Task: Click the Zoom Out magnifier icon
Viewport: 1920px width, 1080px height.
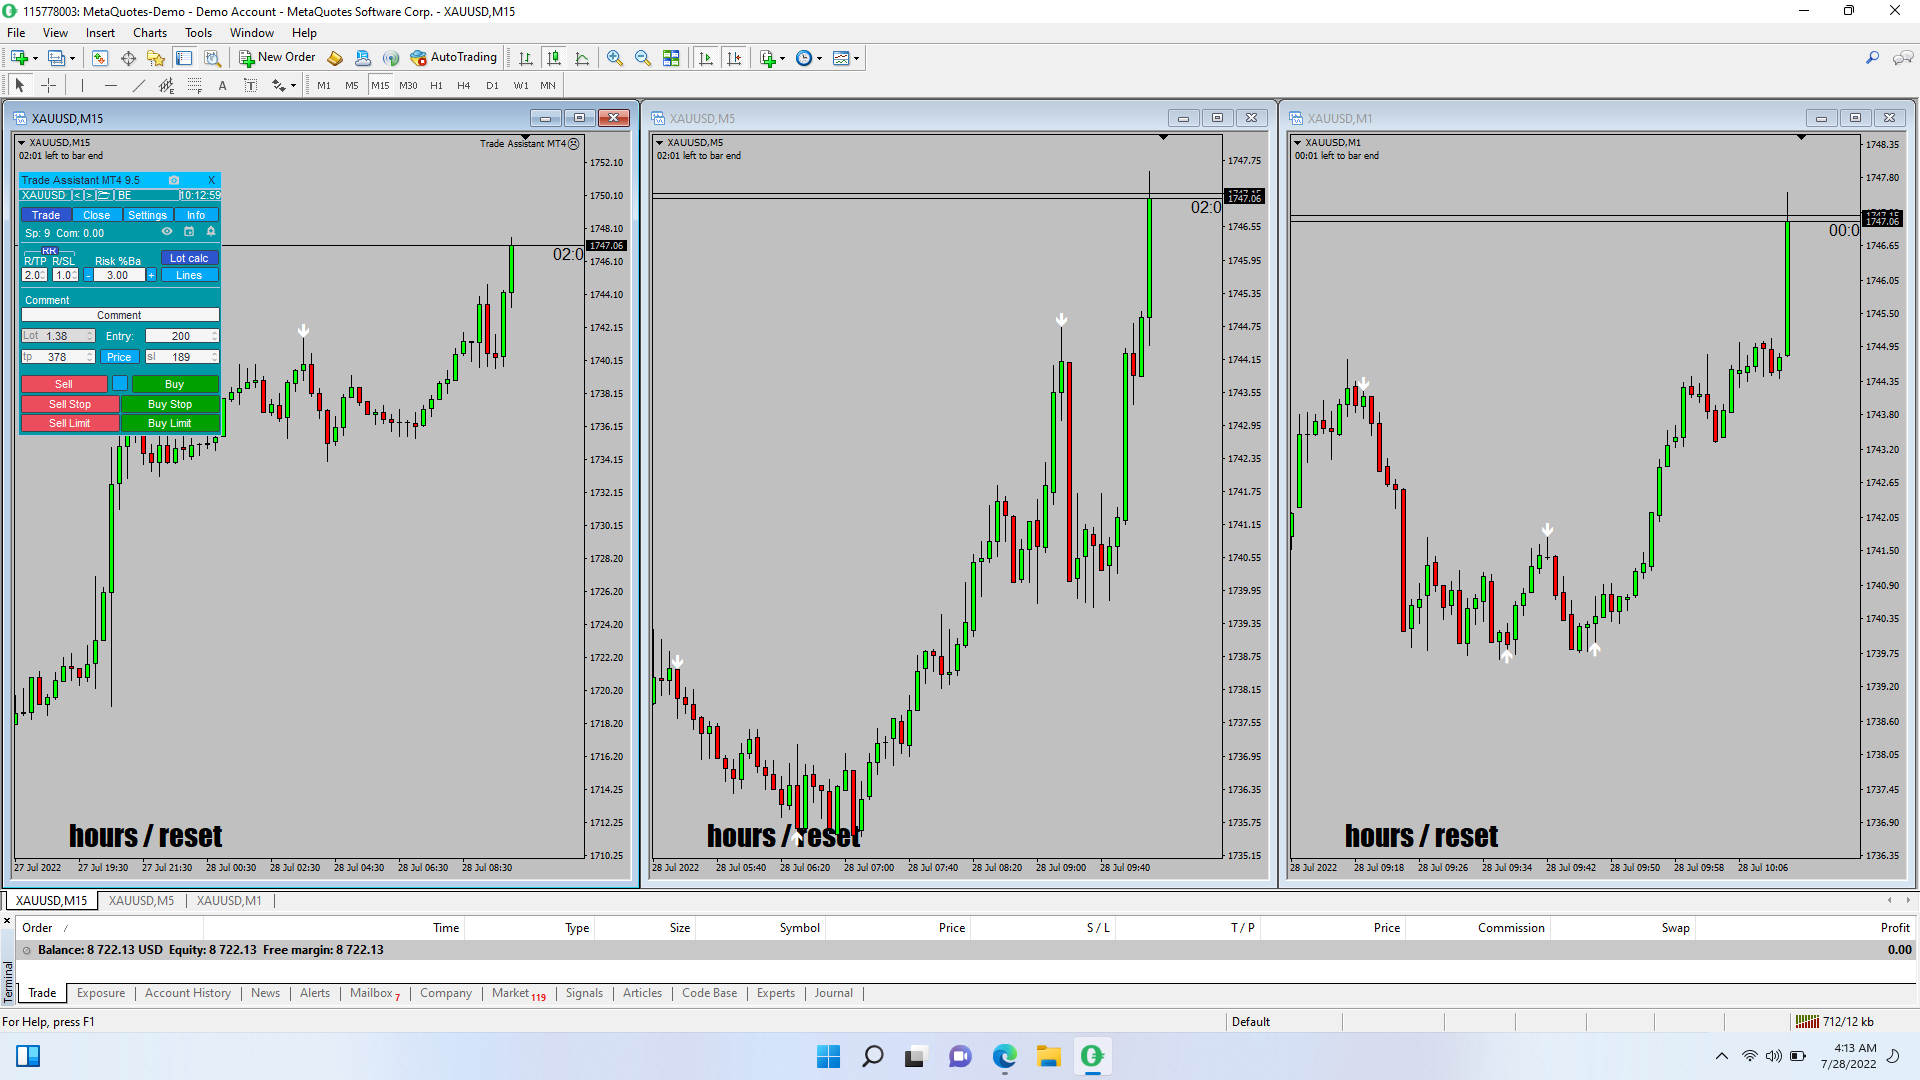Action: pos(643,58)
